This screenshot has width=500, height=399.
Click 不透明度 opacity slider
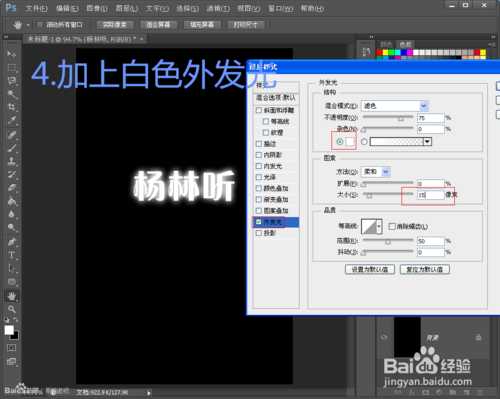click(x=388, y=117)
